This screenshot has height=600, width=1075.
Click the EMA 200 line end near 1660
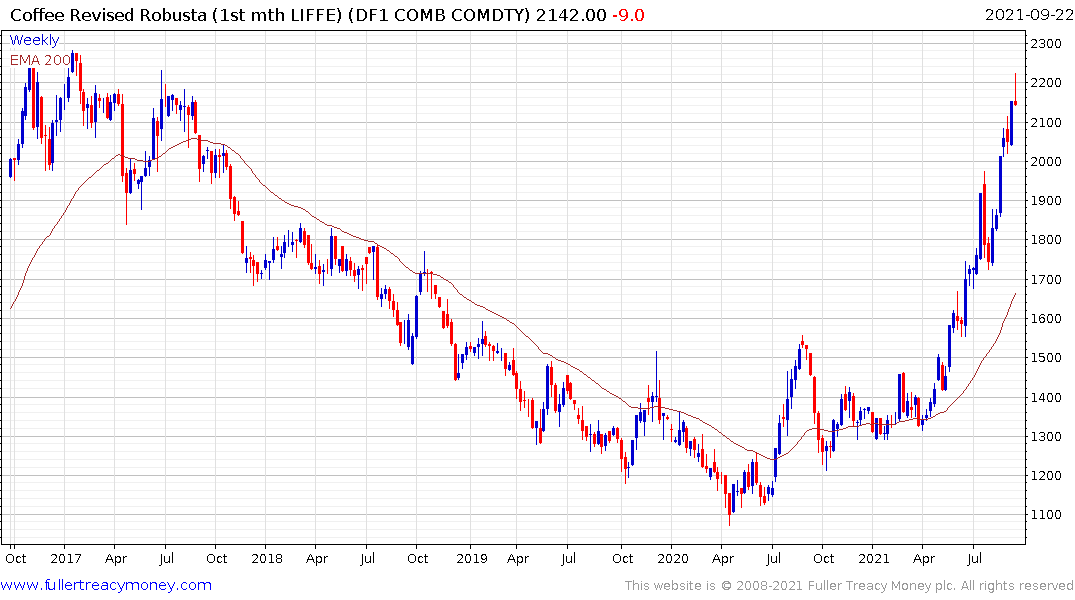coord(1015,294)
